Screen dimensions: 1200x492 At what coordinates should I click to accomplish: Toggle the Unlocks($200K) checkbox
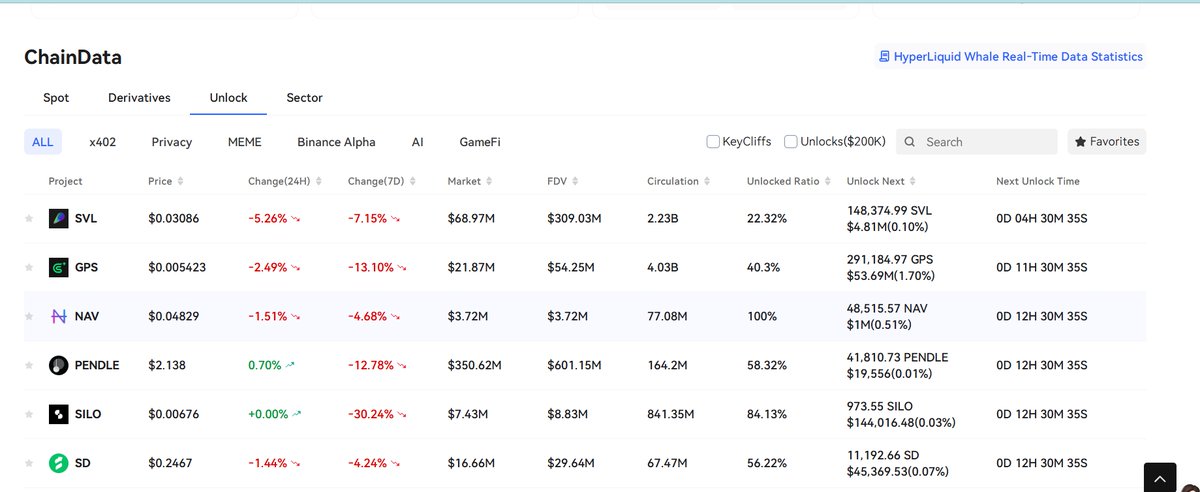791,142
